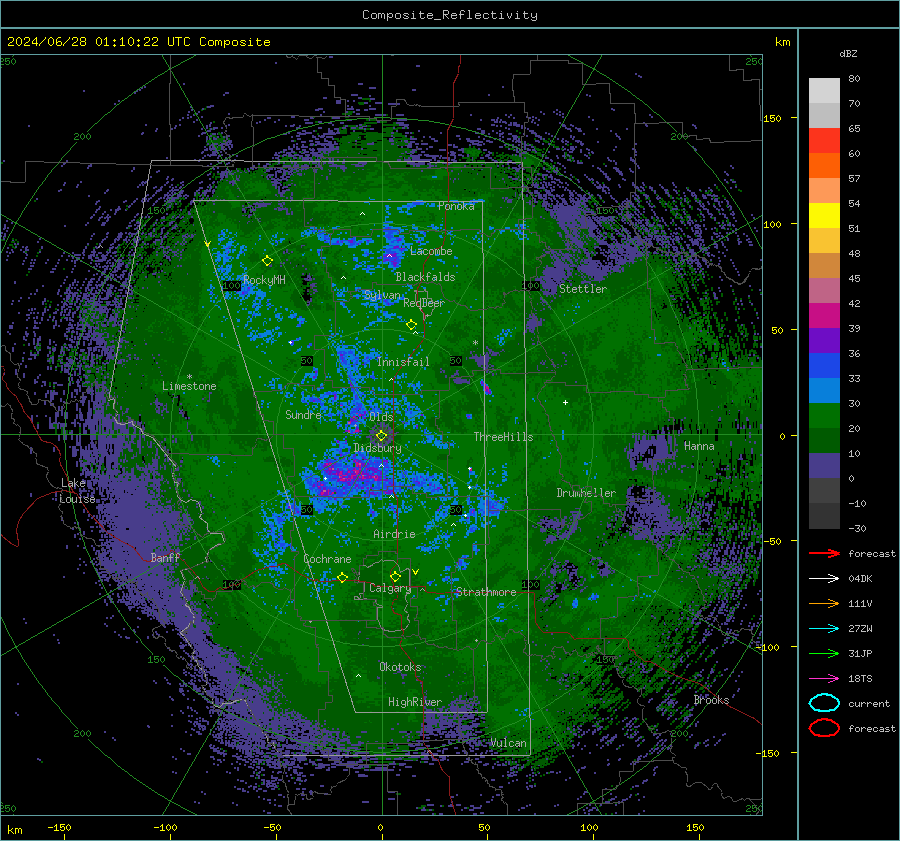Click the RockyMH label
This screenshot has height=841, width=900.
click(x=264, y=280)
